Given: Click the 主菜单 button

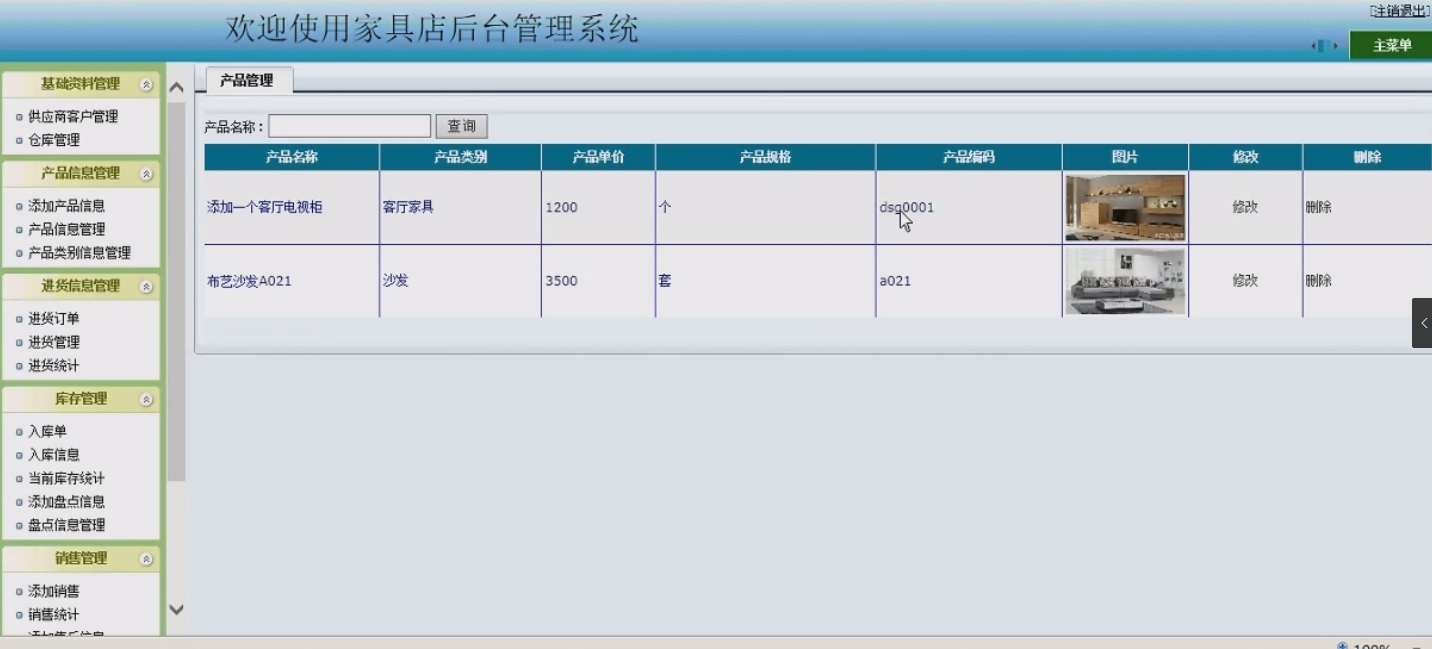Looking at the screenshot, I should click(x=1391, y=46).
